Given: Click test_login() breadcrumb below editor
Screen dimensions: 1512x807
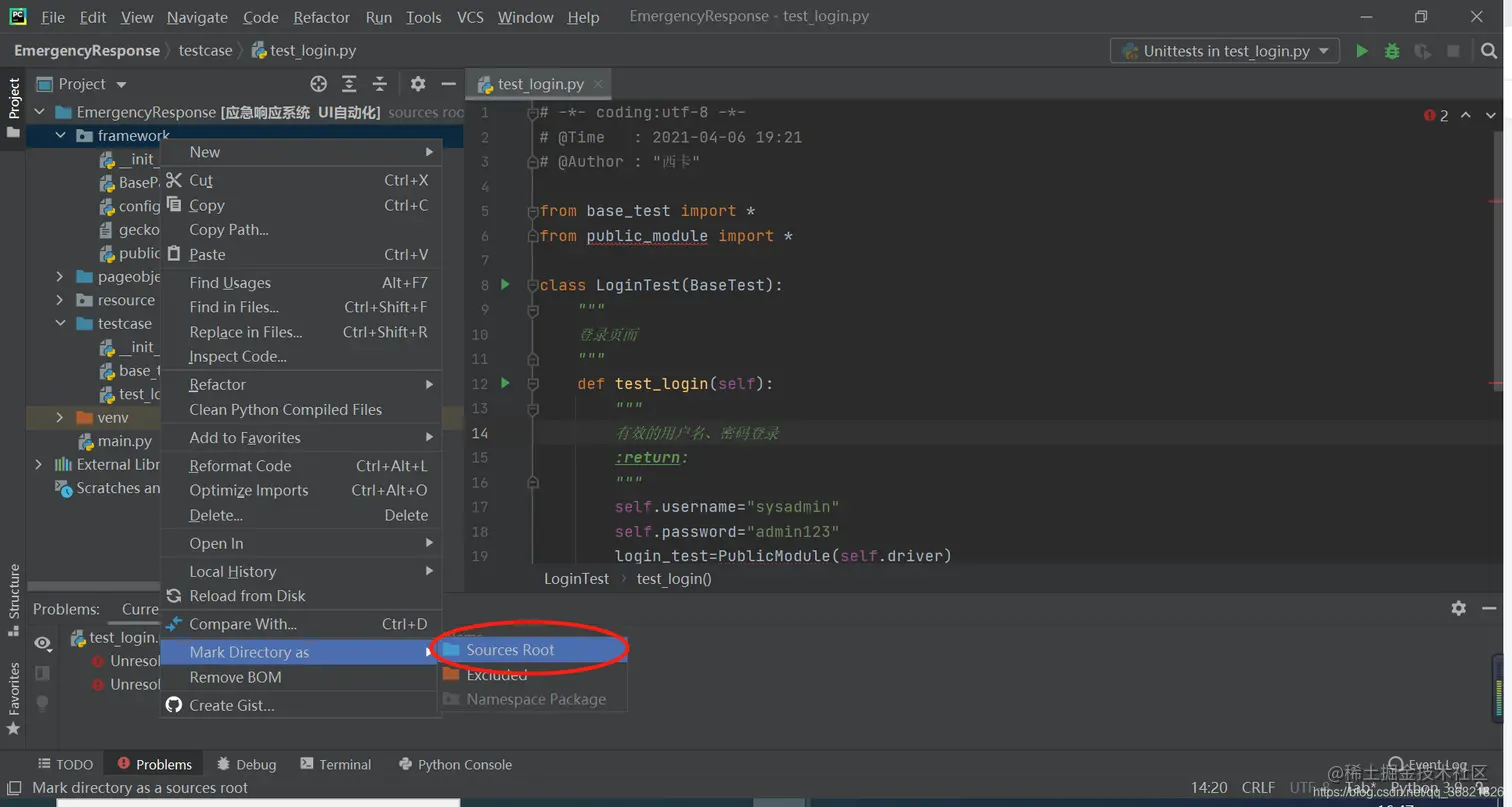Looking at the screenshot, I should click(x=674, y=578).
